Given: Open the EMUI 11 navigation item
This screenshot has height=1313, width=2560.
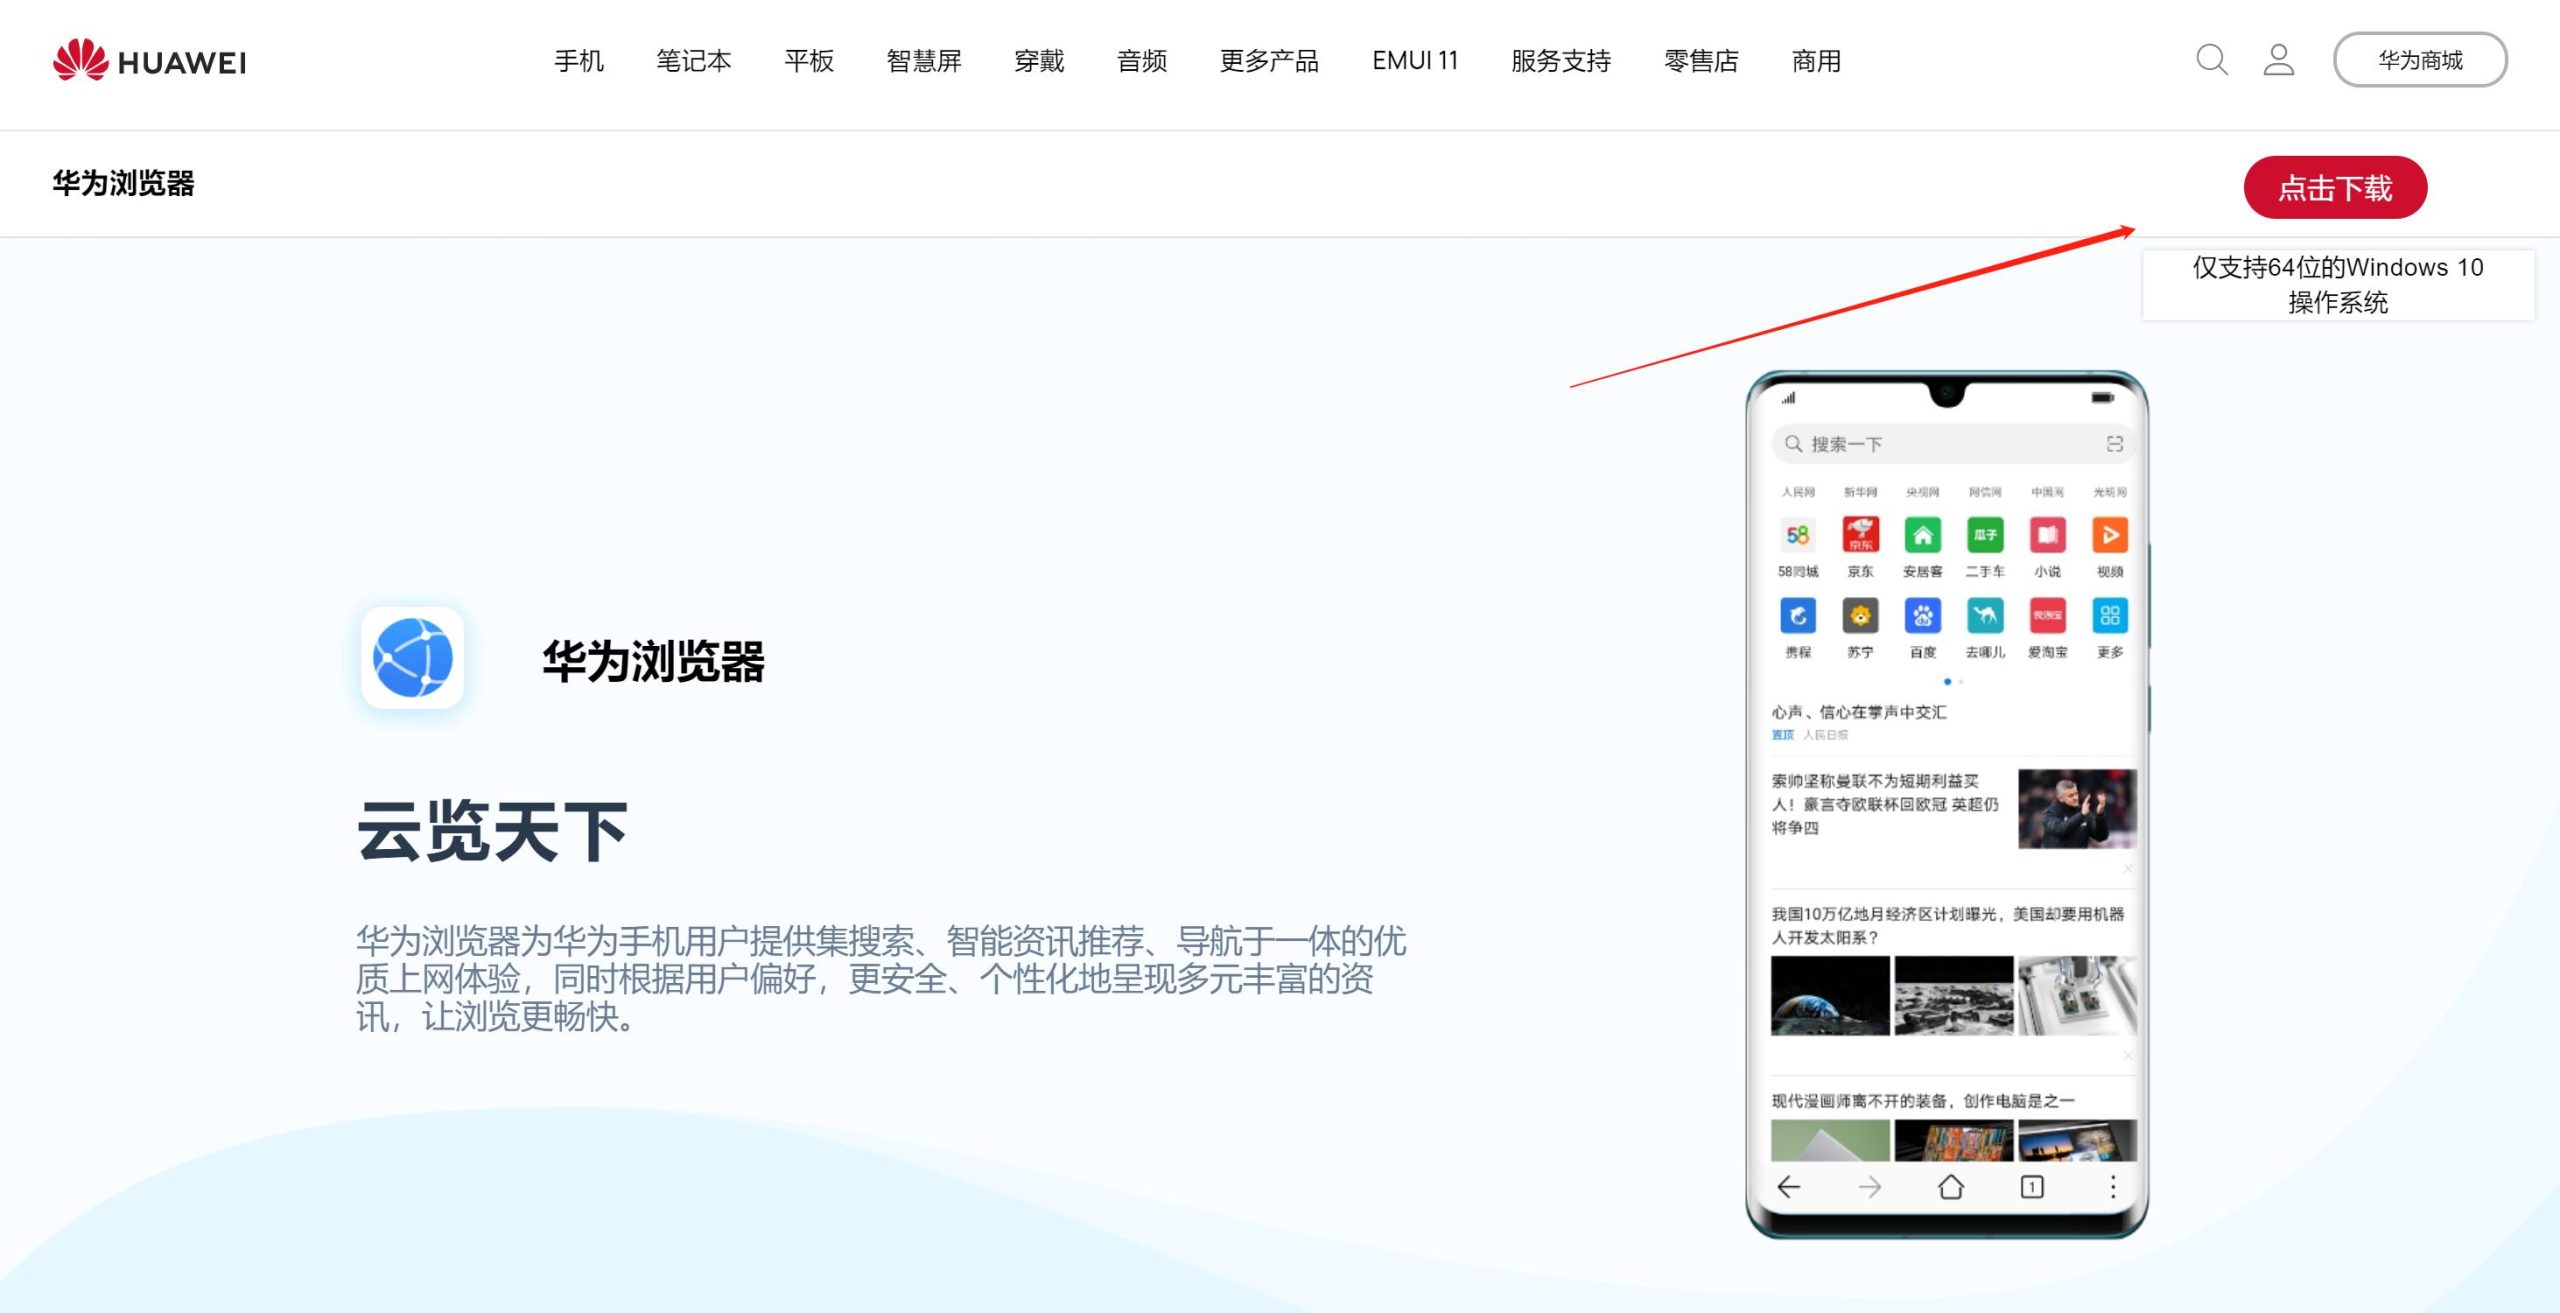Looking at the screenshot, I should [1415, 61].
